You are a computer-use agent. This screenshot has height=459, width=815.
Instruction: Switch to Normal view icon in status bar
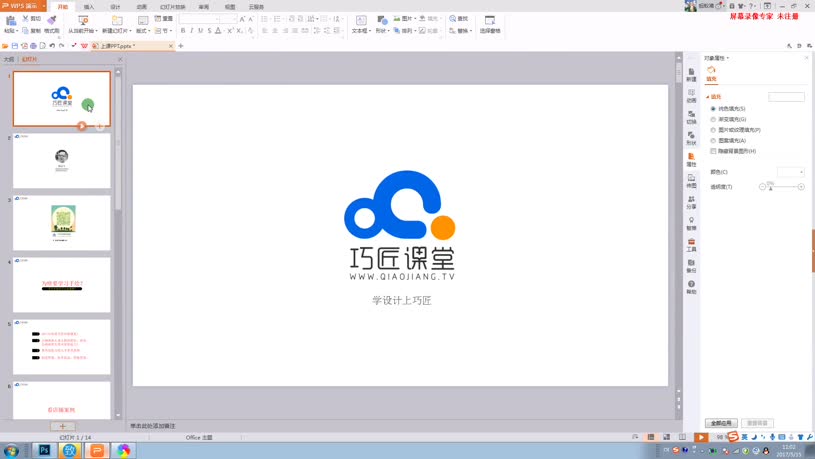pos(651,437)
